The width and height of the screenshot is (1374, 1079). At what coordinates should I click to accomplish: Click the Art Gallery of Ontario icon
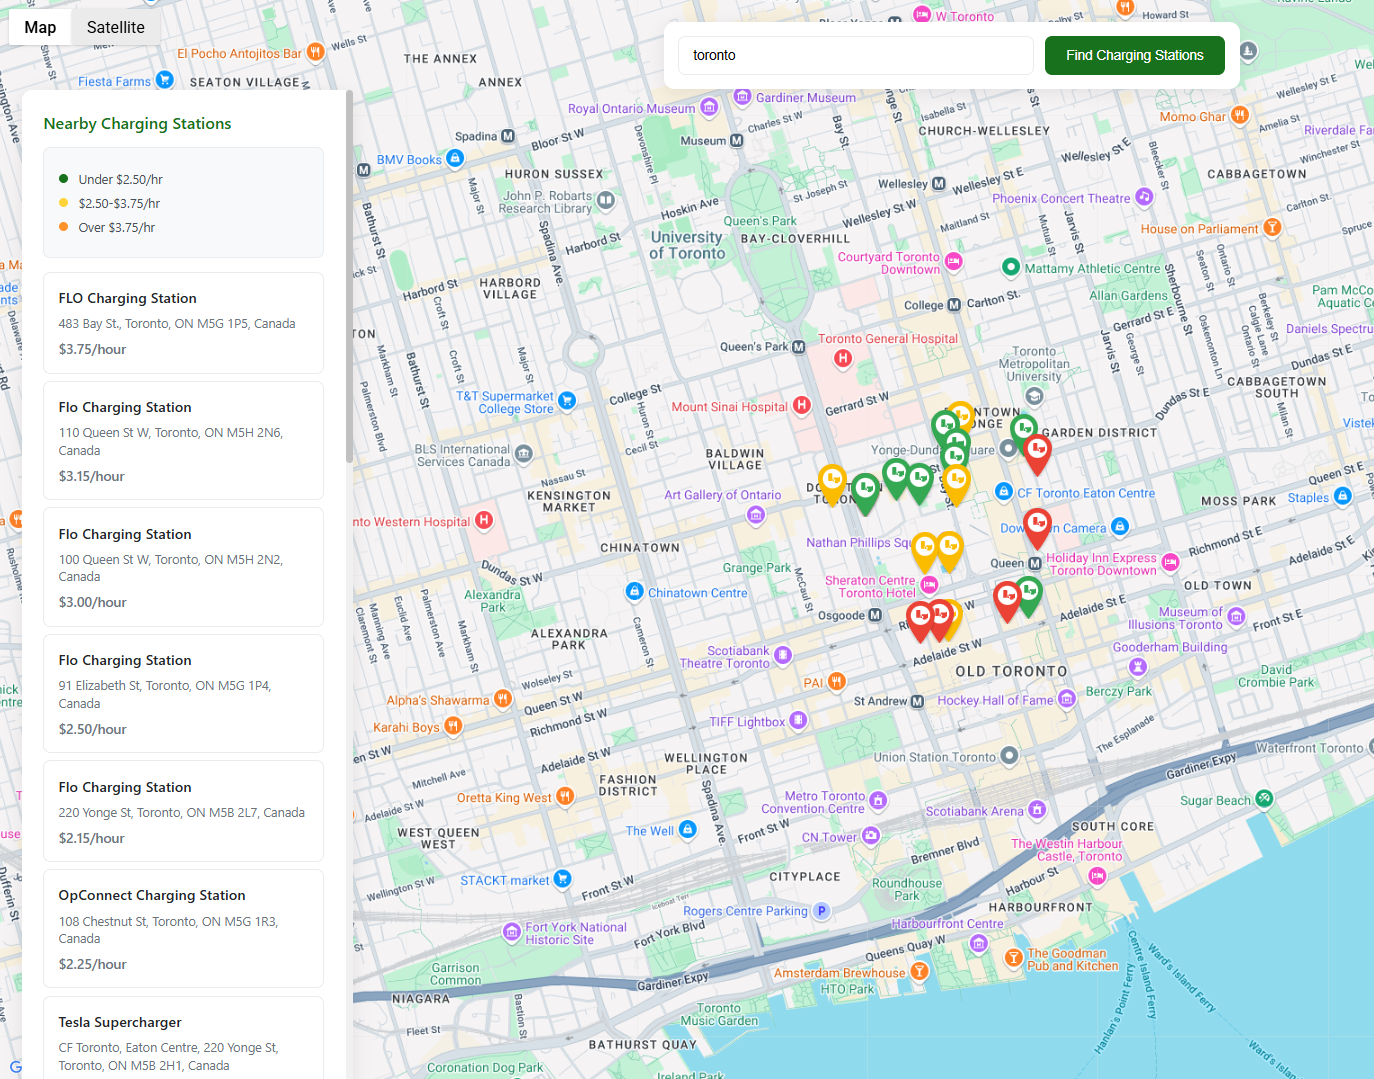[756, 514]
